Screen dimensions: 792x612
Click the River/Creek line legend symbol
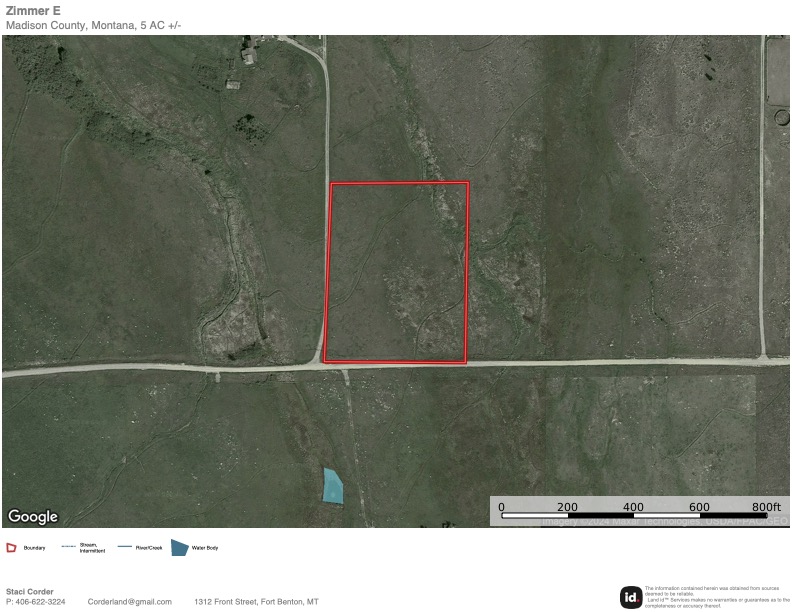tap(125, 548)
